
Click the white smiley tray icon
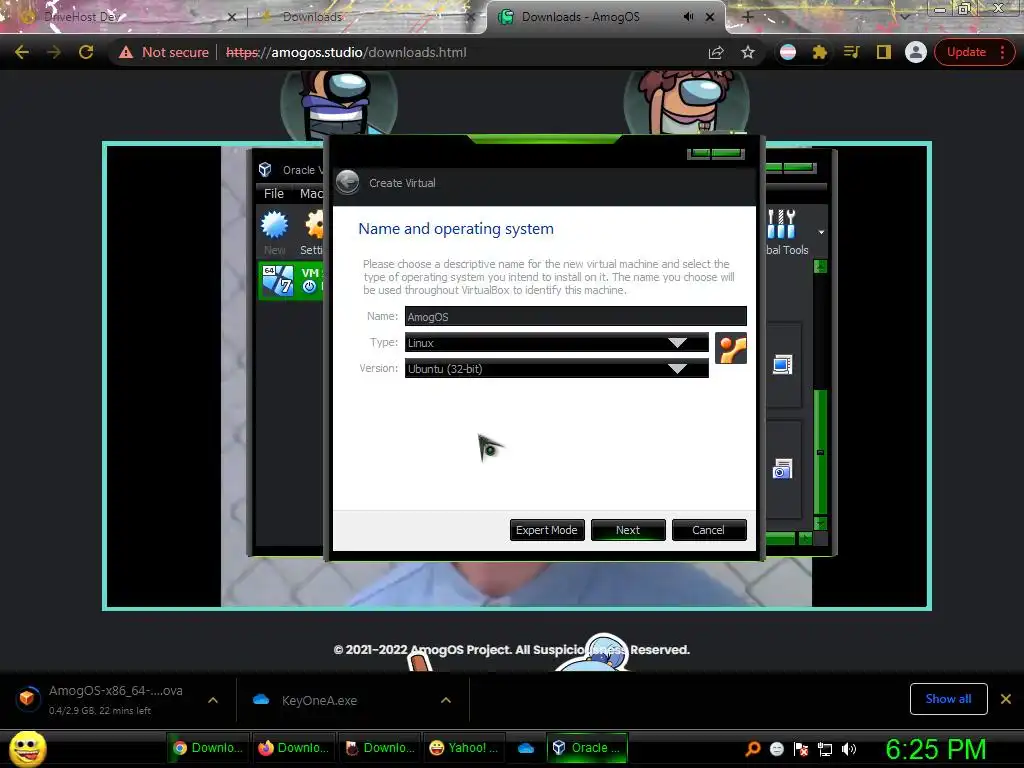pyautogui.click(x=776, y=749)
